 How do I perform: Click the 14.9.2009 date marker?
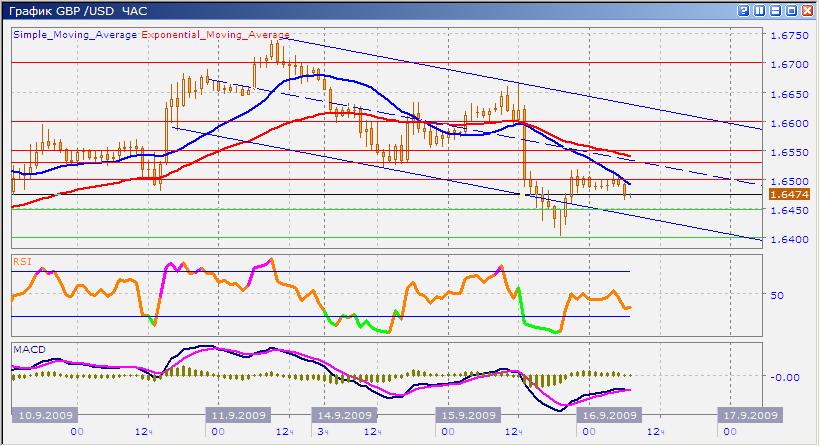click(x=346, y=416)
